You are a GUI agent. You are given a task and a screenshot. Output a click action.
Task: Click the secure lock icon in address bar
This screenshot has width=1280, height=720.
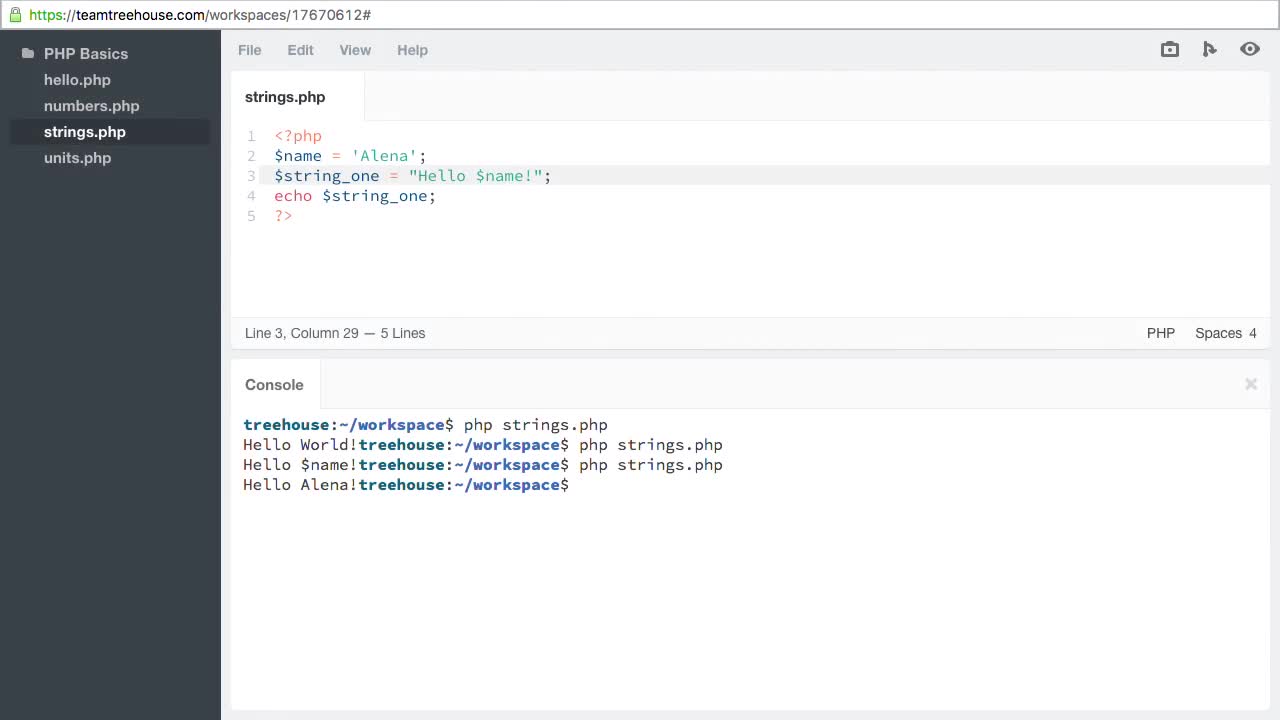point(15,15)
